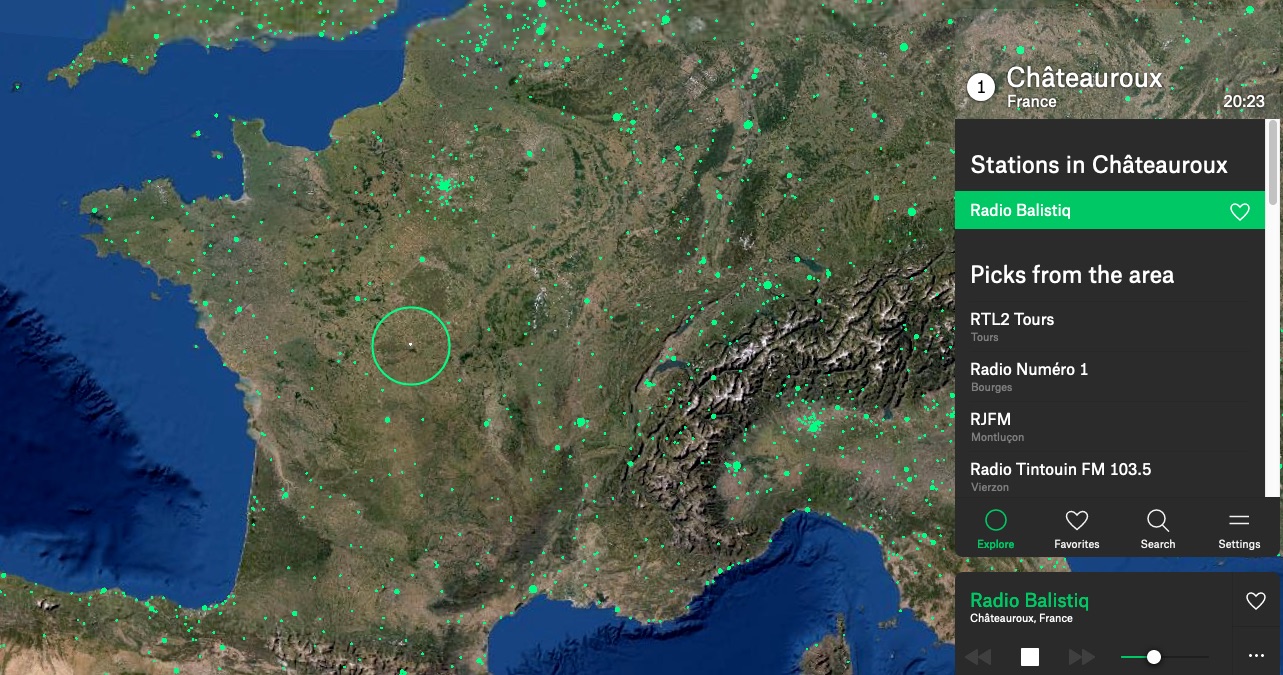Click the now-playing Radio Balistiq title
This screenshot has height=675, width=1283.
tap(1029, 600)
